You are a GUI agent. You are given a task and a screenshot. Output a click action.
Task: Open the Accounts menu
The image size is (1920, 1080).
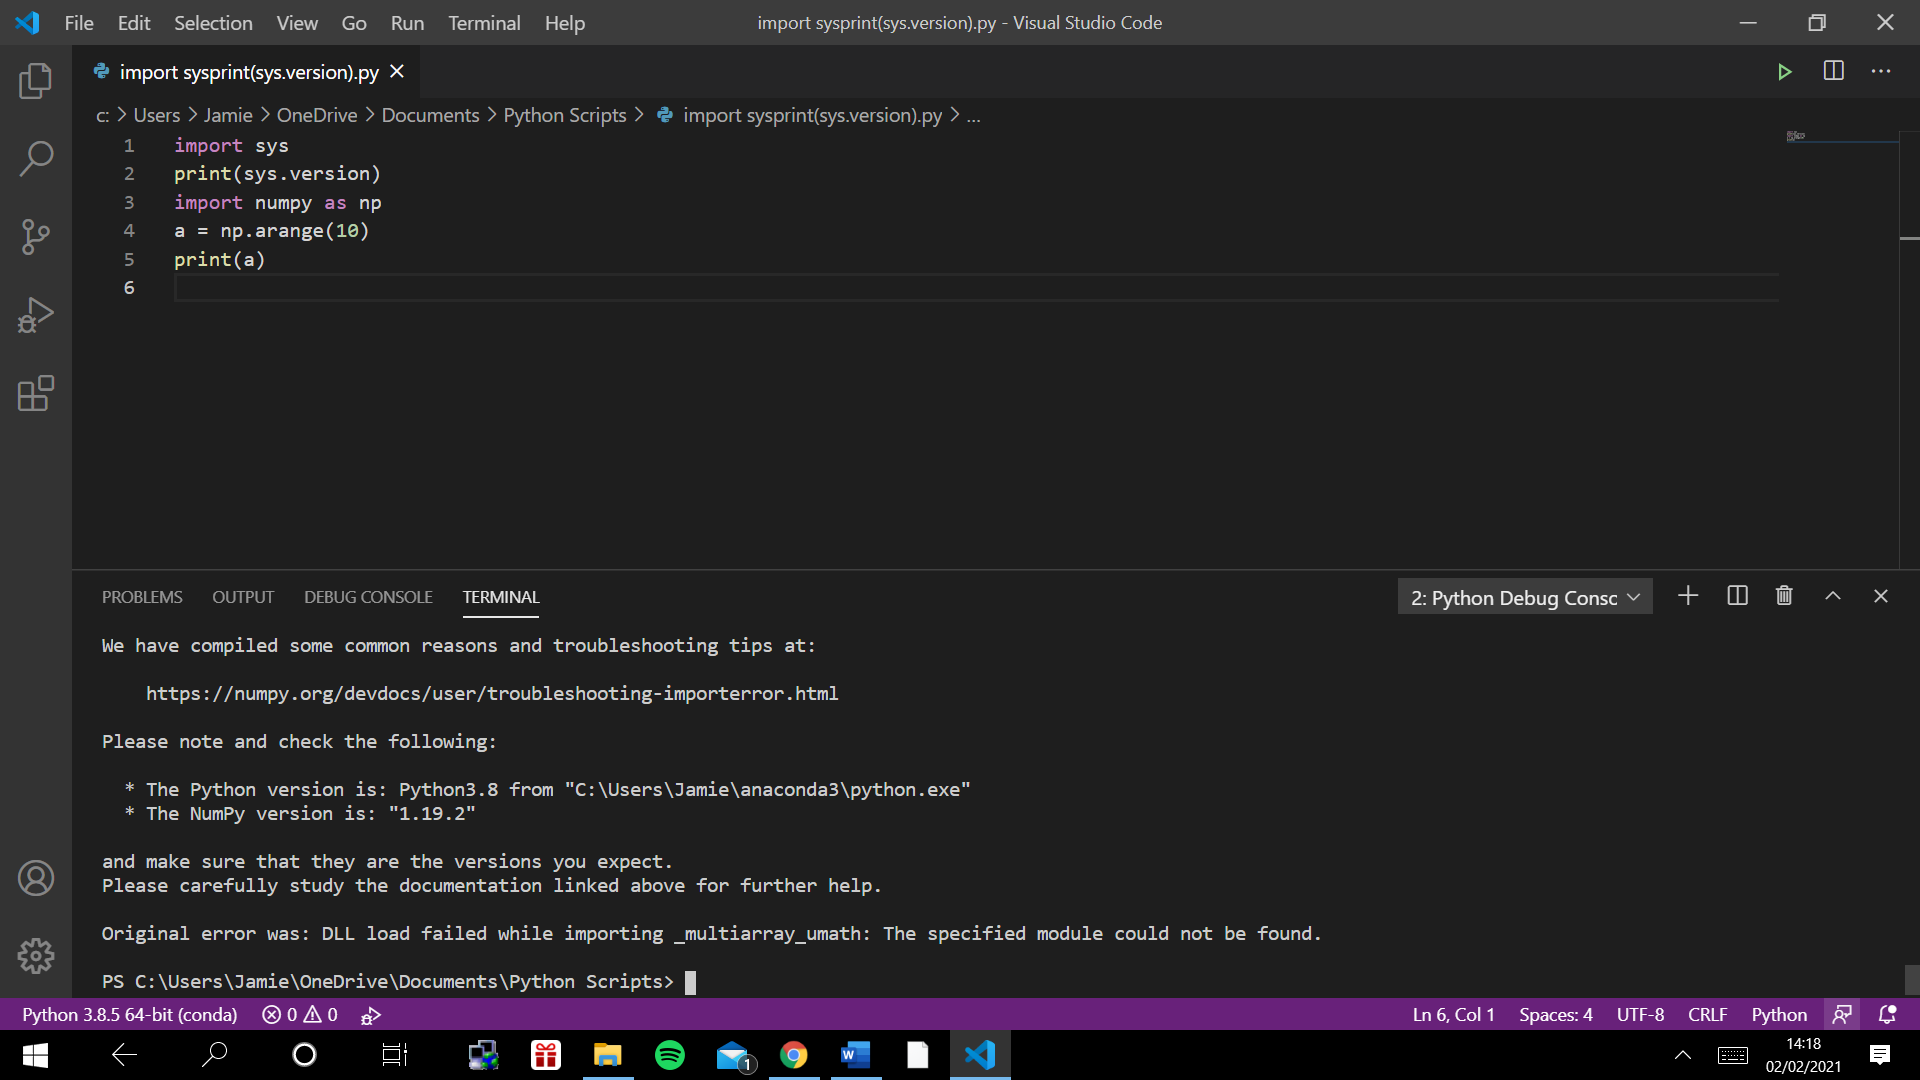tap(36, 878)
